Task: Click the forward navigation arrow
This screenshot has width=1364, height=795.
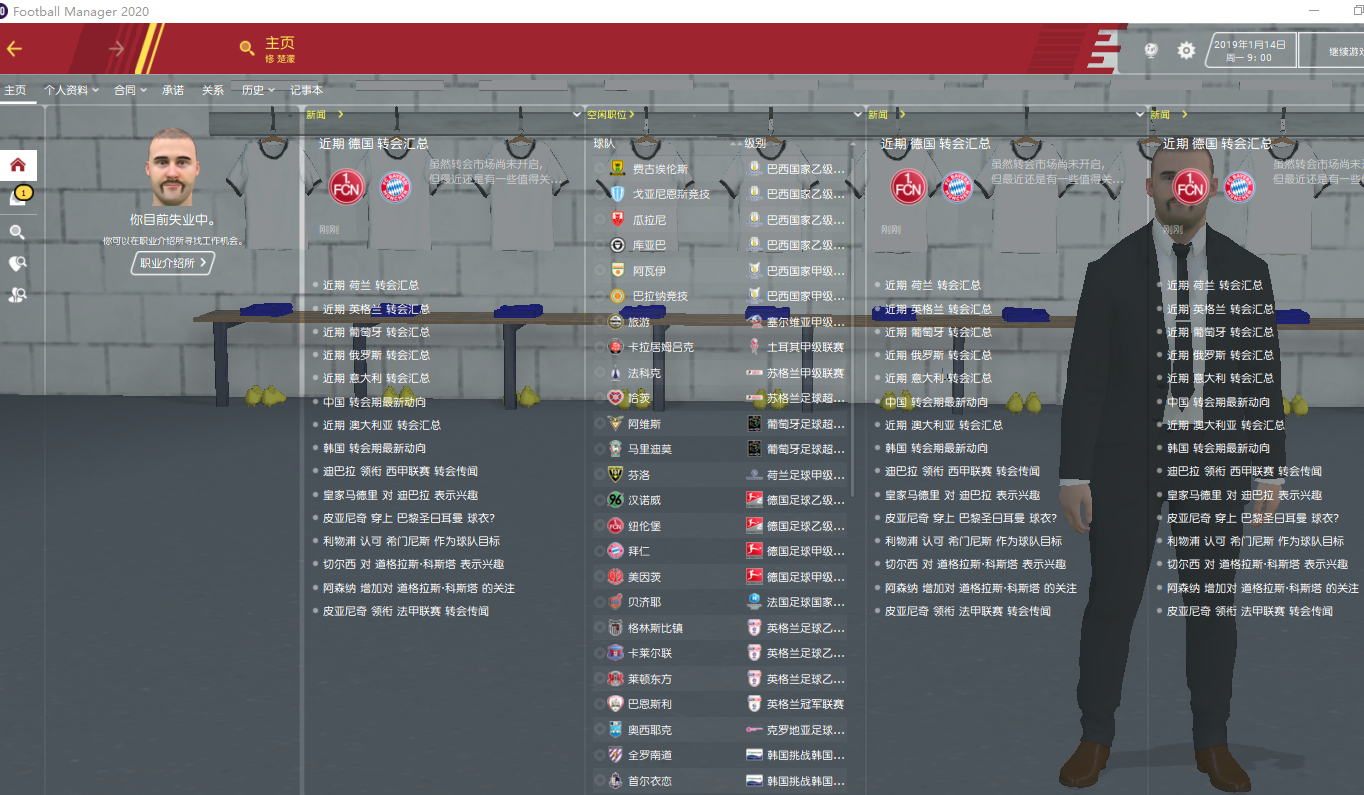Action: pyautogui.click(x=117, y=48)
